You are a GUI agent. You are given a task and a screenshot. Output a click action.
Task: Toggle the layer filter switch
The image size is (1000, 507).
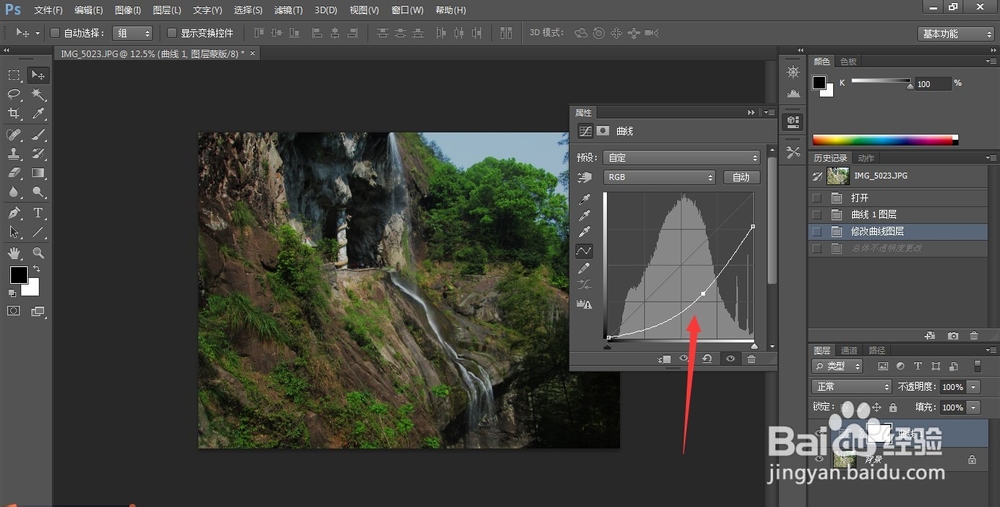point(977,365)
